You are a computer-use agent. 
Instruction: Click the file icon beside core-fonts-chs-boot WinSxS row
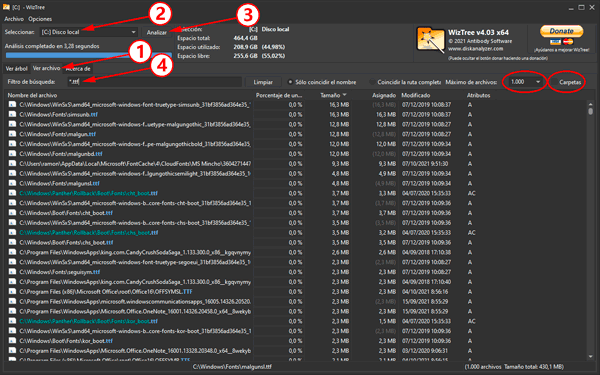click(12, 222)
